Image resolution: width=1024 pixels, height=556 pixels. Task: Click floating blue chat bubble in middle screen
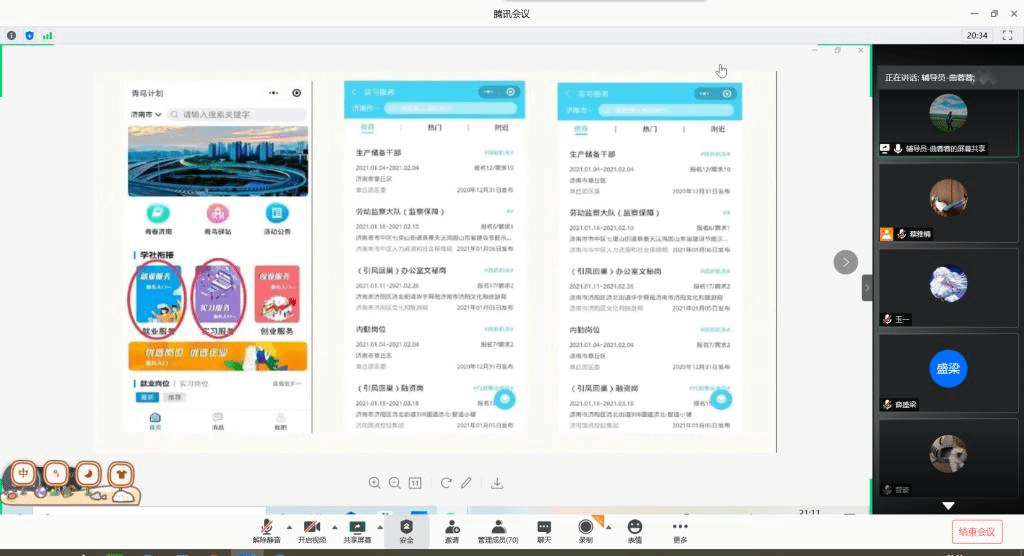[x=505, y=399]
